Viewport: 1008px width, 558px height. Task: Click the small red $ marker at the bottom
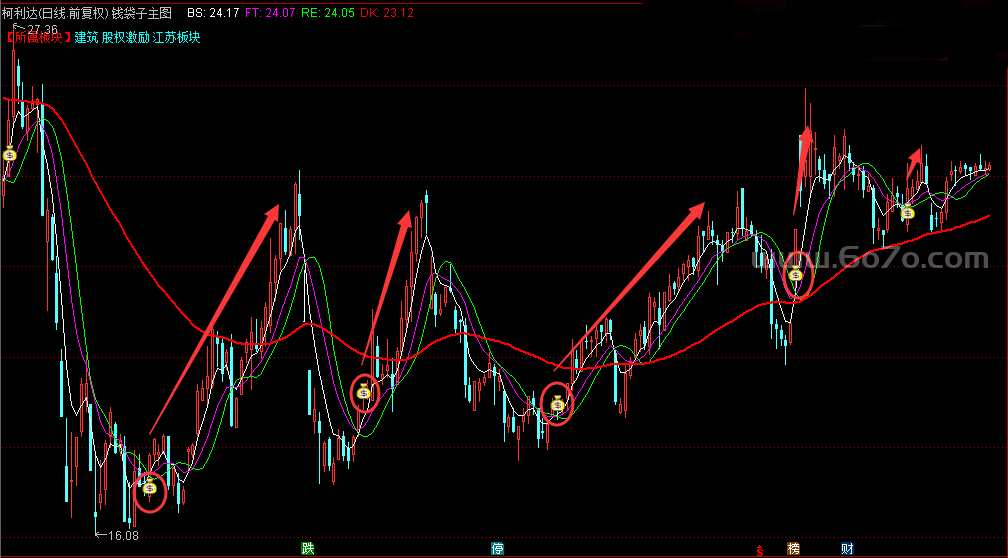[761, 550]
